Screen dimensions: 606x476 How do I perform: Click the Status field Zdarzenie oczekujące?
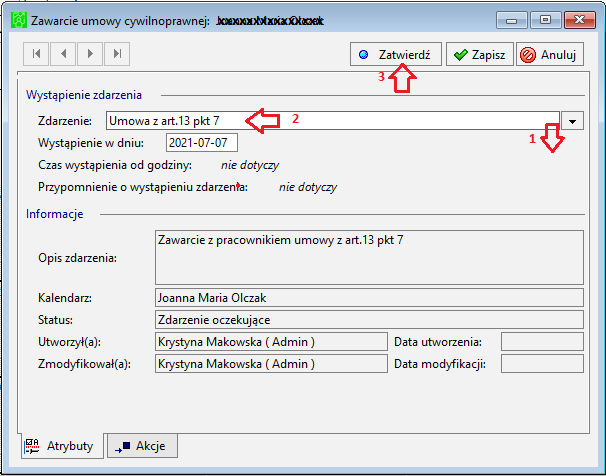click(369, 320)
